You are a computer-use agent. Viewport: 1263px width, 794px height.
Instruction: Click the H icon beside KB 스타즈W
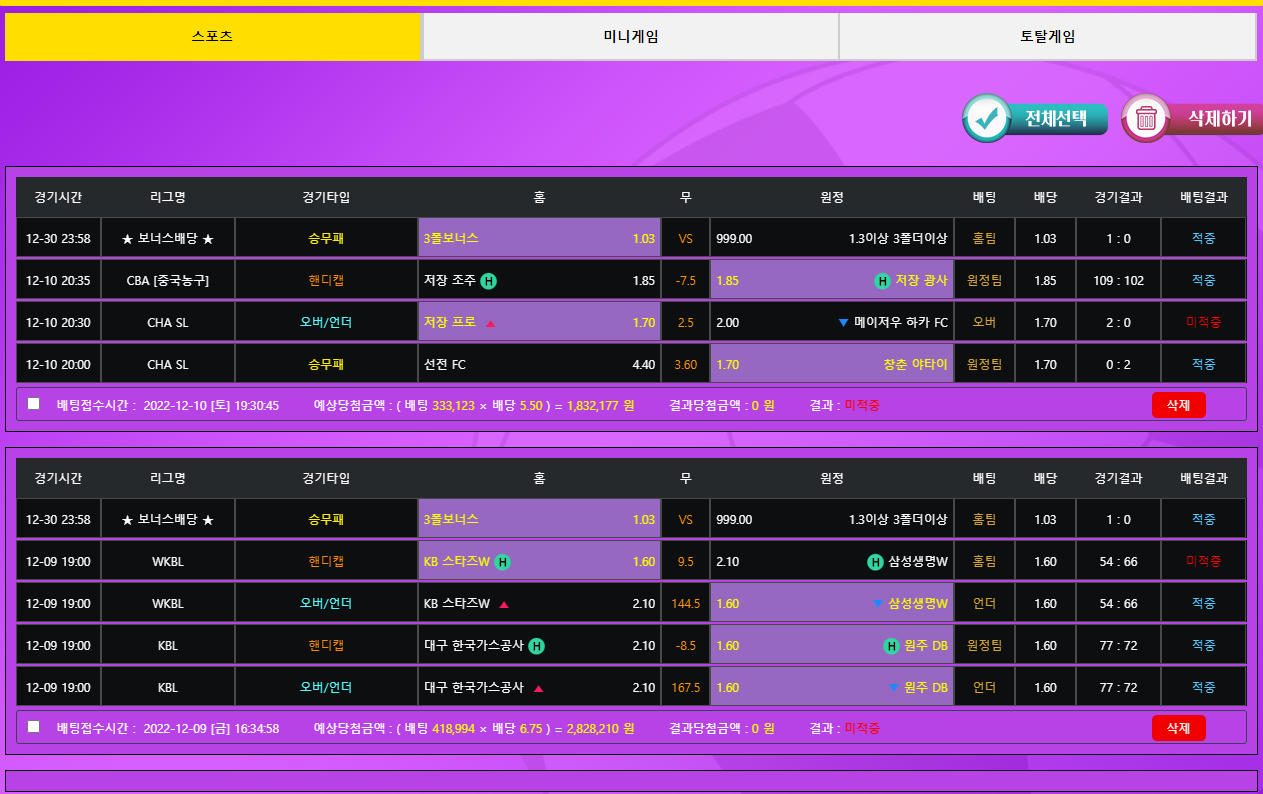point(503,562)
